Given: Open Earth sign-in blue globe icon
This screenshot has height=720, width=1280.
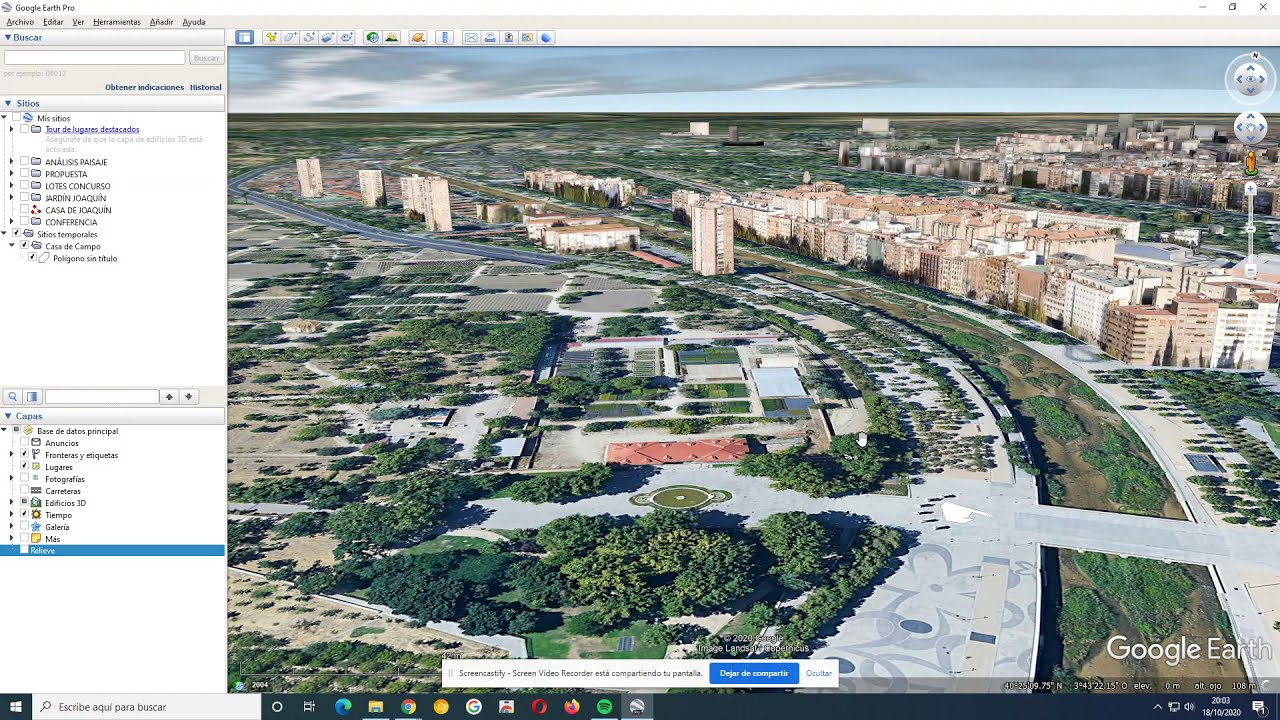Looking at the screenshot, I should [546, 37].
